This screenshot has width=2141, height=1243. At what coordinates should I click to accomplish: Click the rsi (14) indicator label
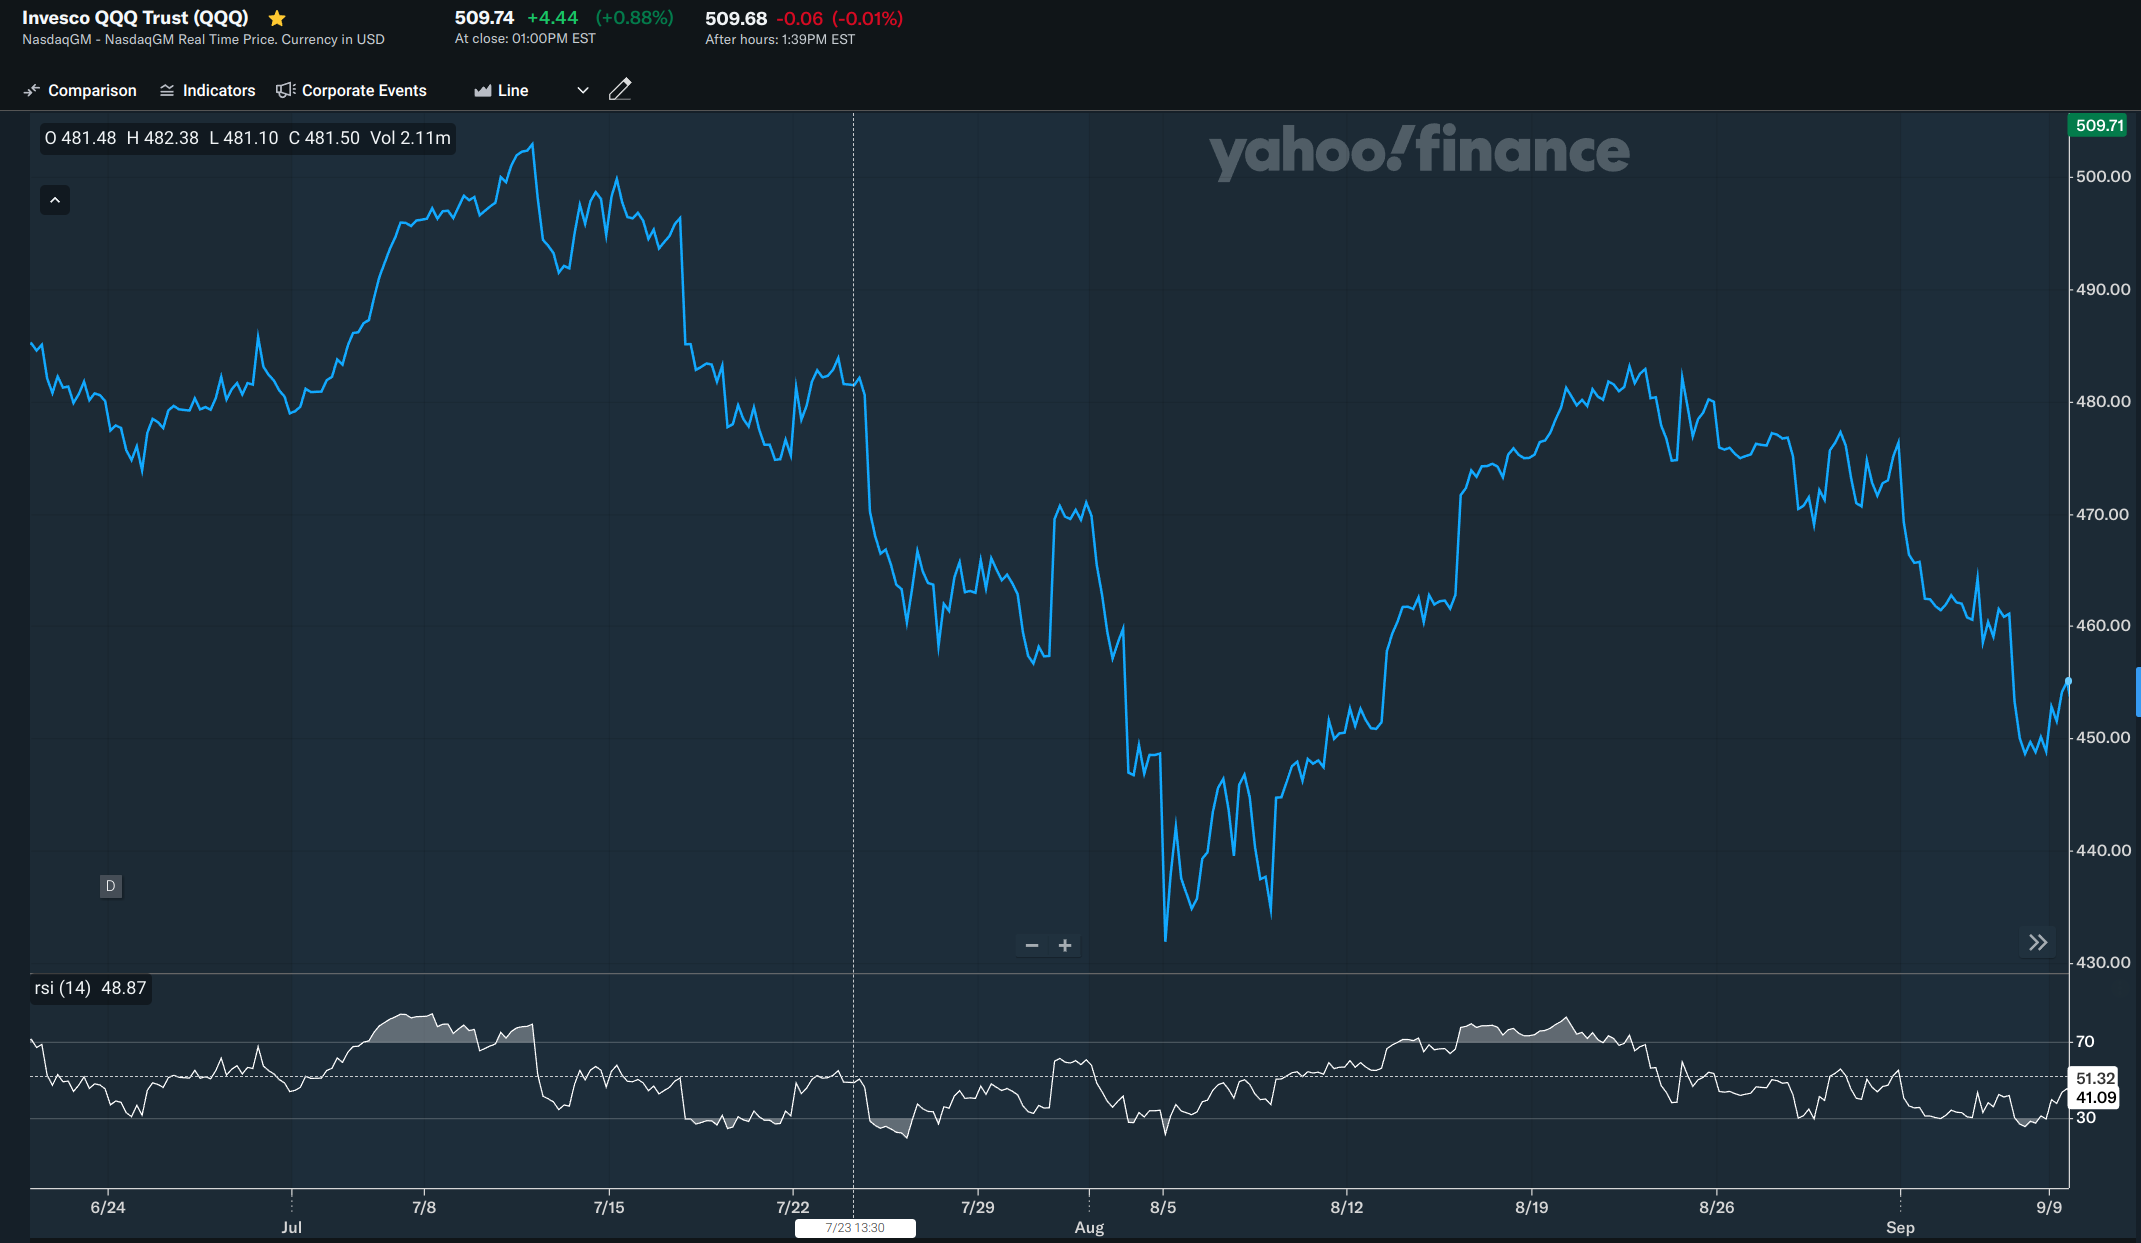[x=63, y=988]
